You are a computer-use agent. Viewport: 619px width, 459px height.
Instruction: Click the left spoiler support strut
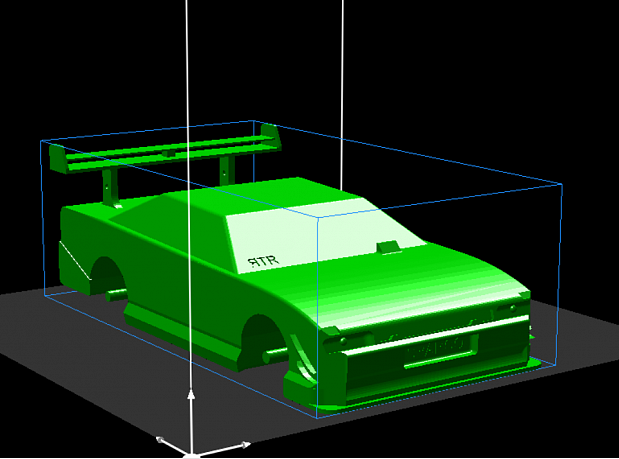[x=109, y=187]
